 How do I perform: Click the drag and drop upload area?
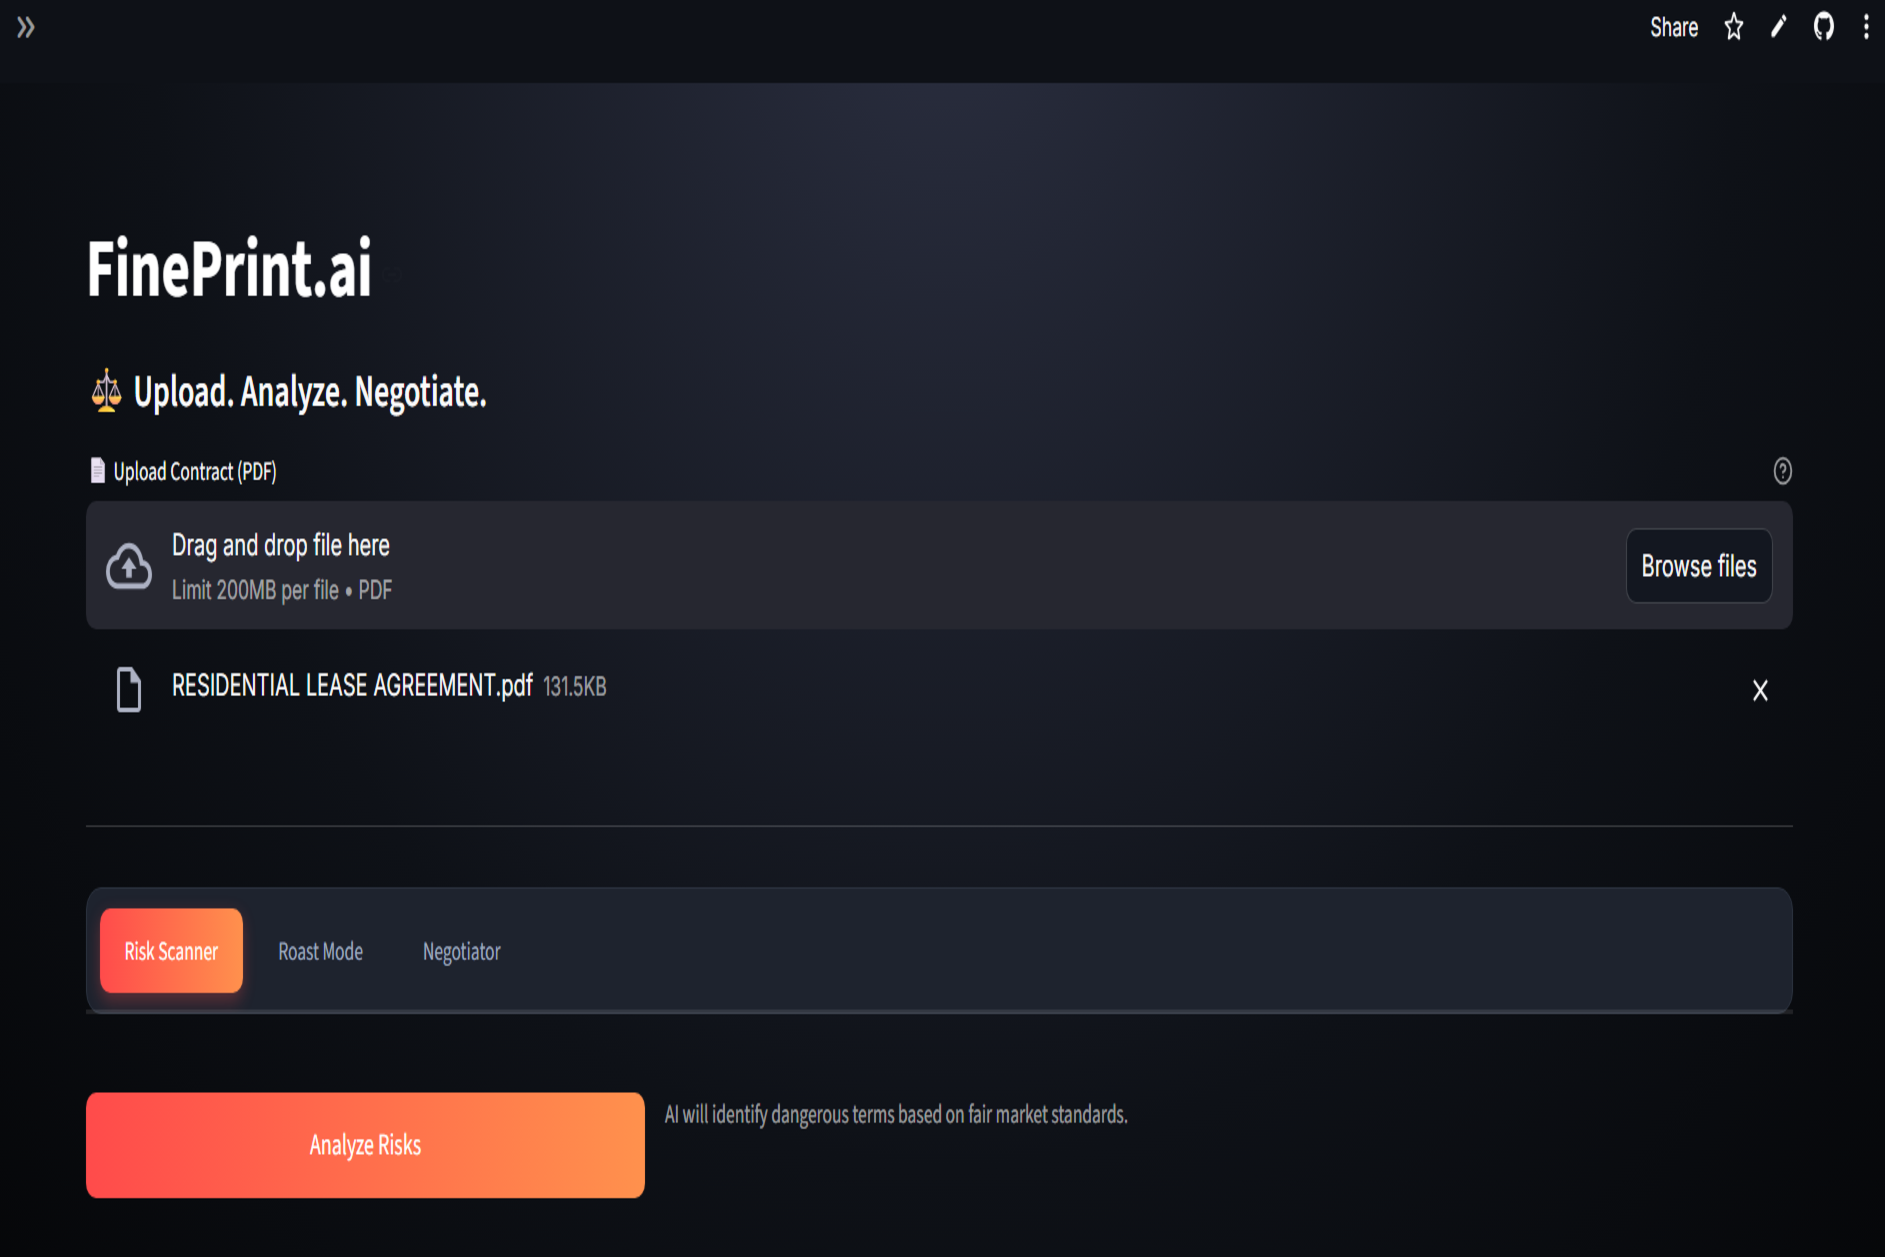coord(939,566)
